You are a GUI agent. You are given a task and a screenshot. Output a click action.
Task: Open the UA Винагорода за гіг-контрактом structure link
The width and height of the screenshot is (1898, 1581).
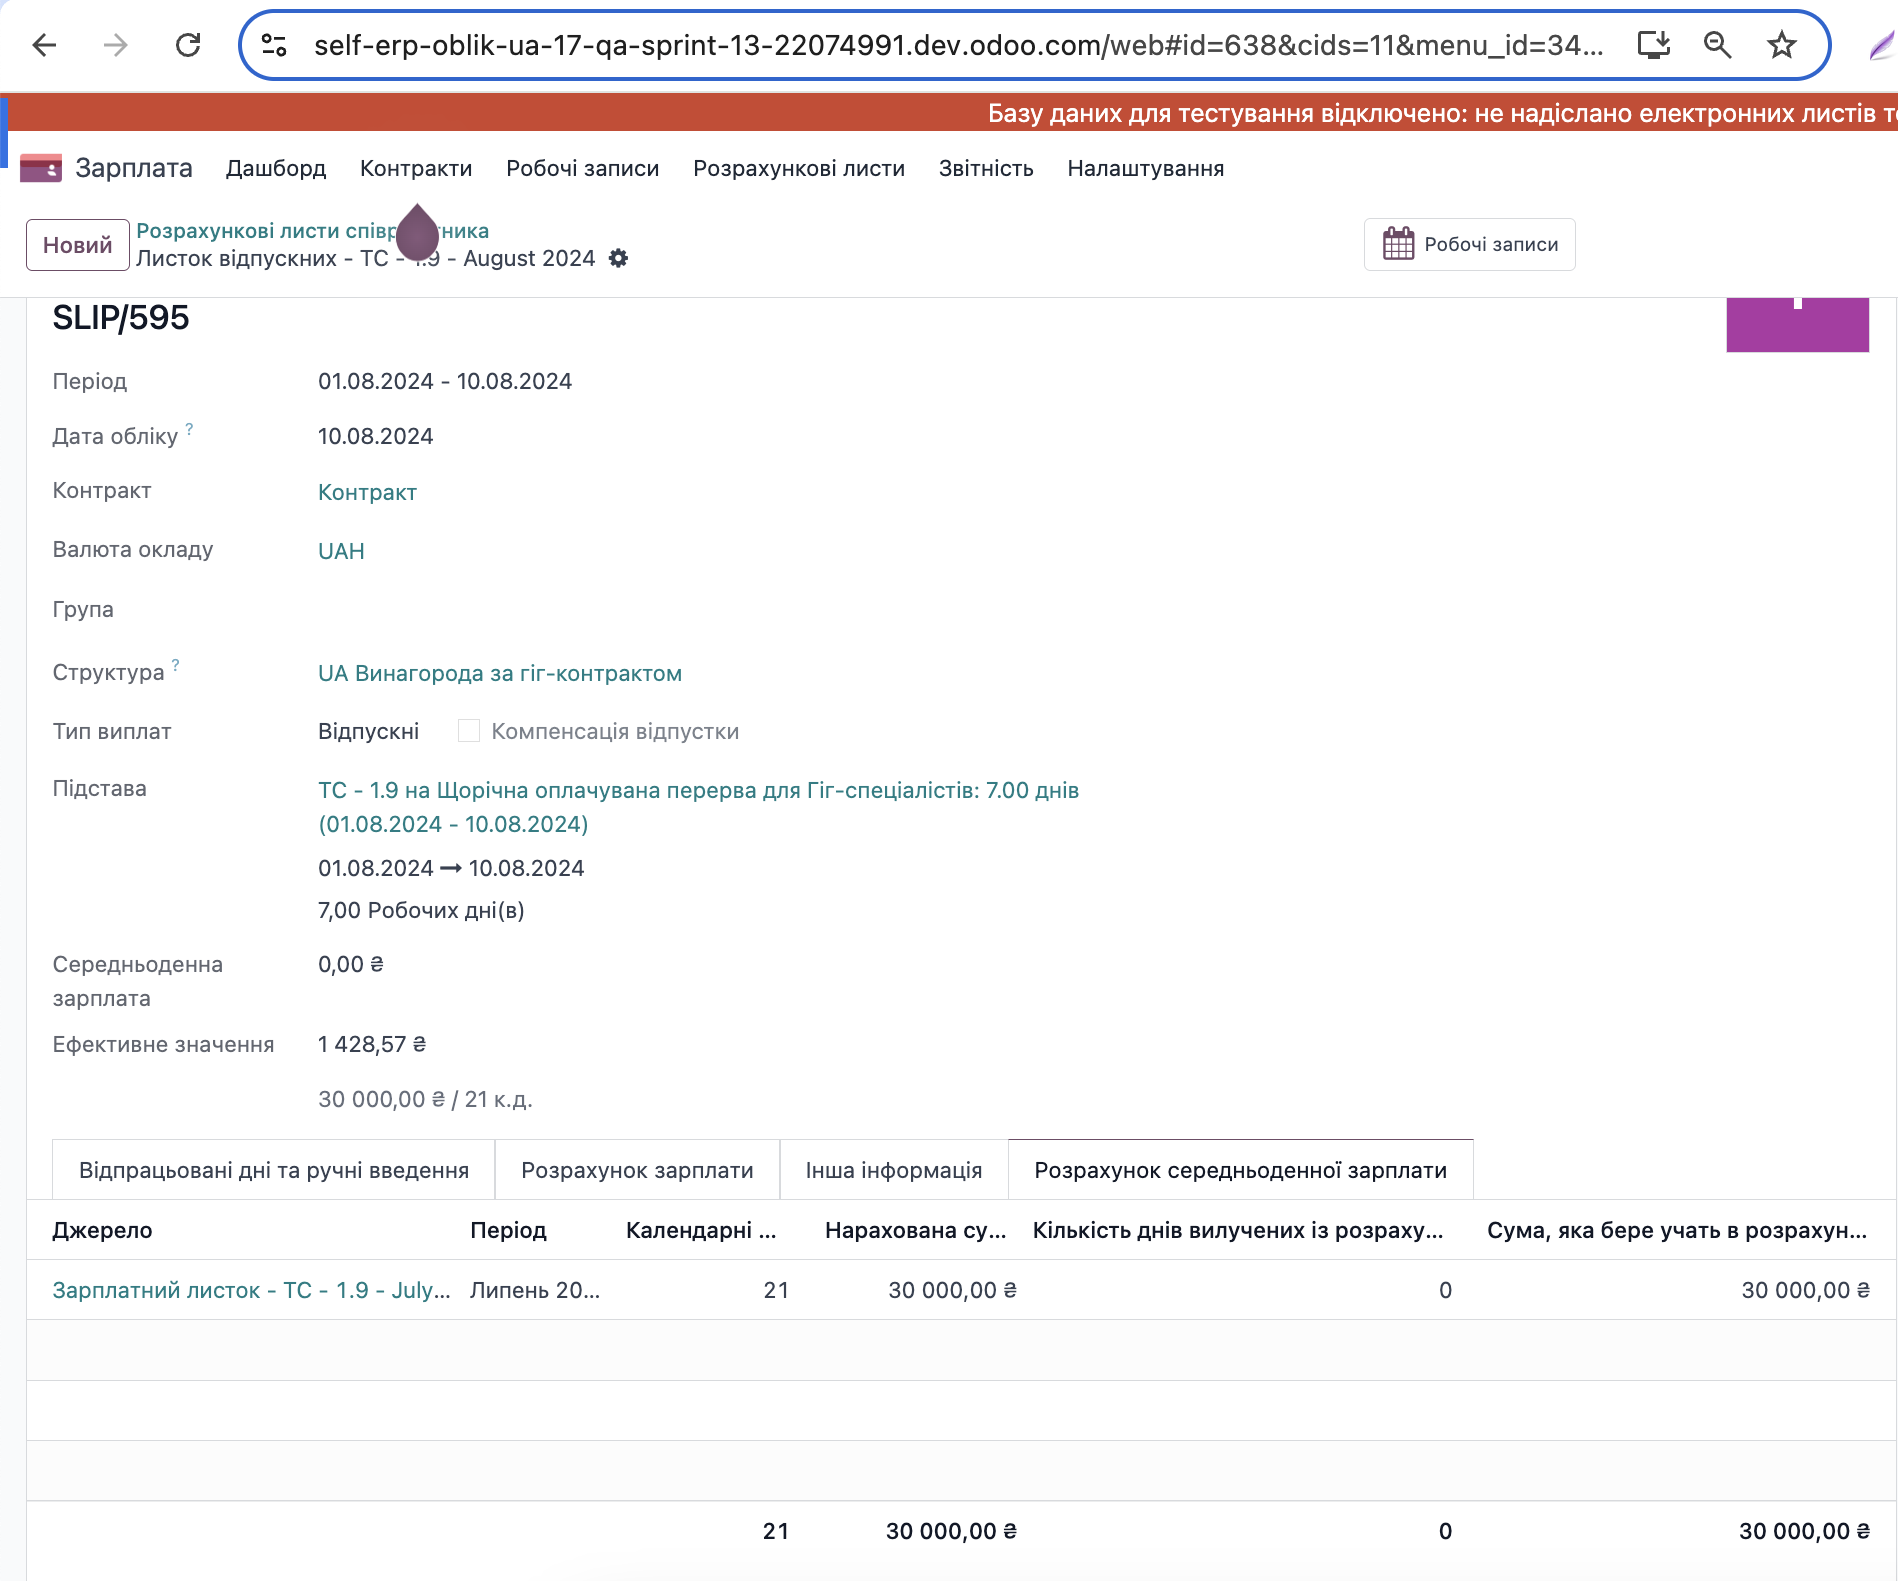click(499, 673)
